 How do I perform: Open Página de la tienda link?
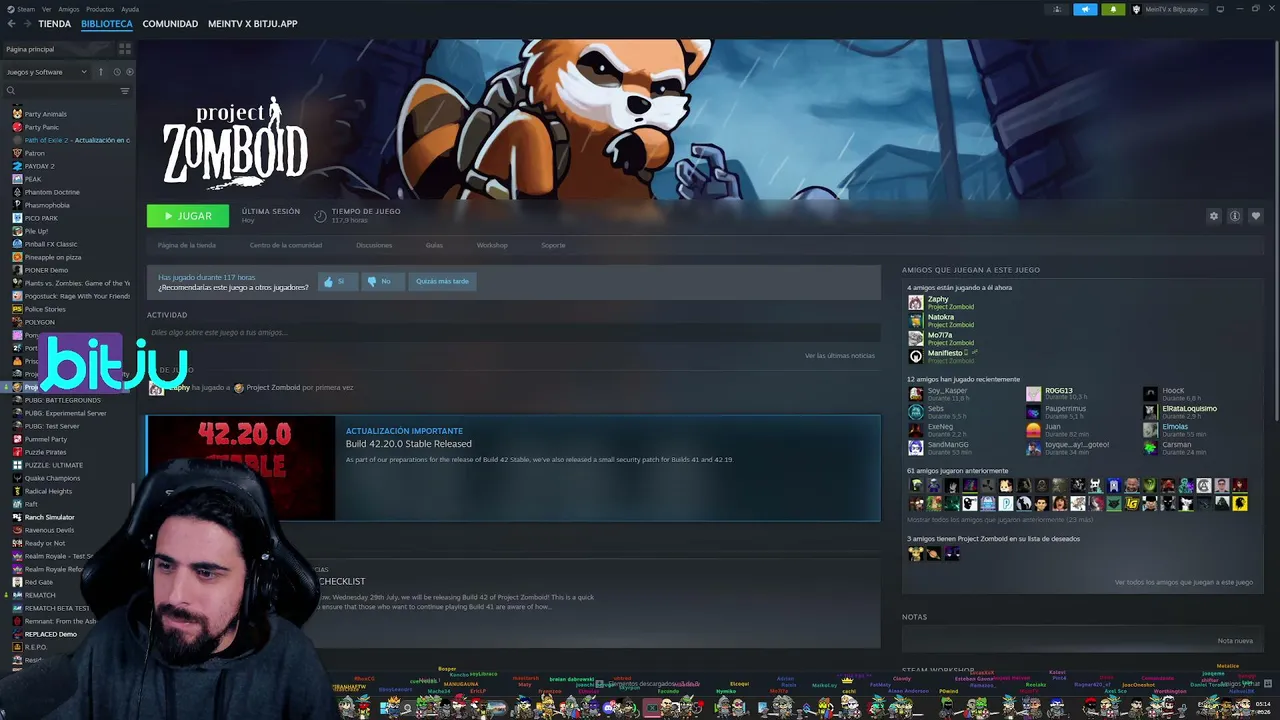pos(187,245)
